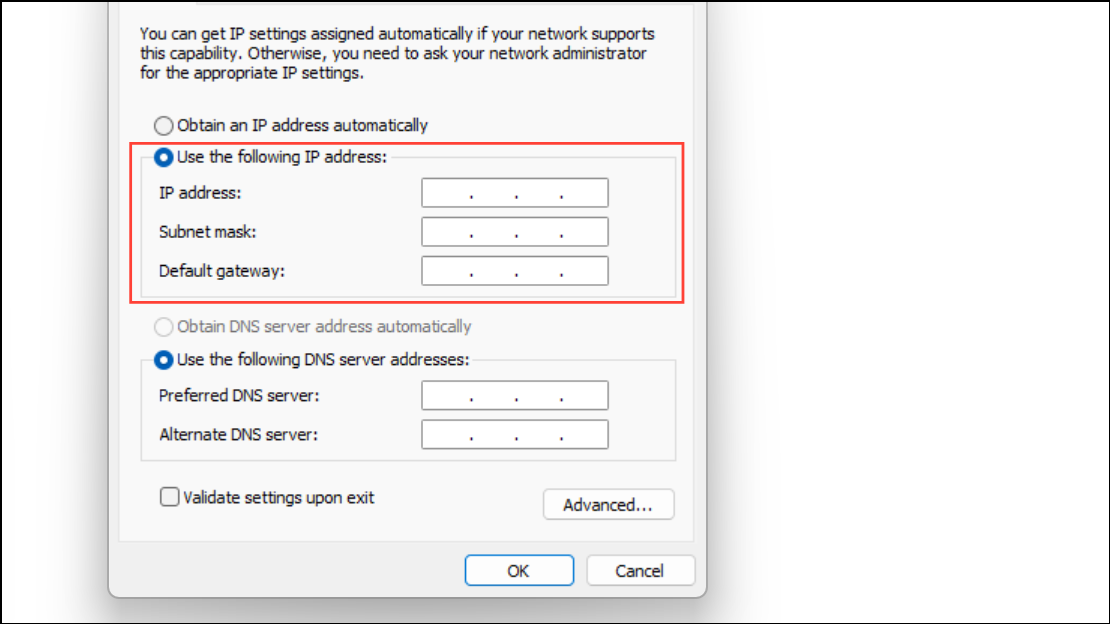
Task: Open the Advanced settings dialog
Action: click(x=608, y=505)
